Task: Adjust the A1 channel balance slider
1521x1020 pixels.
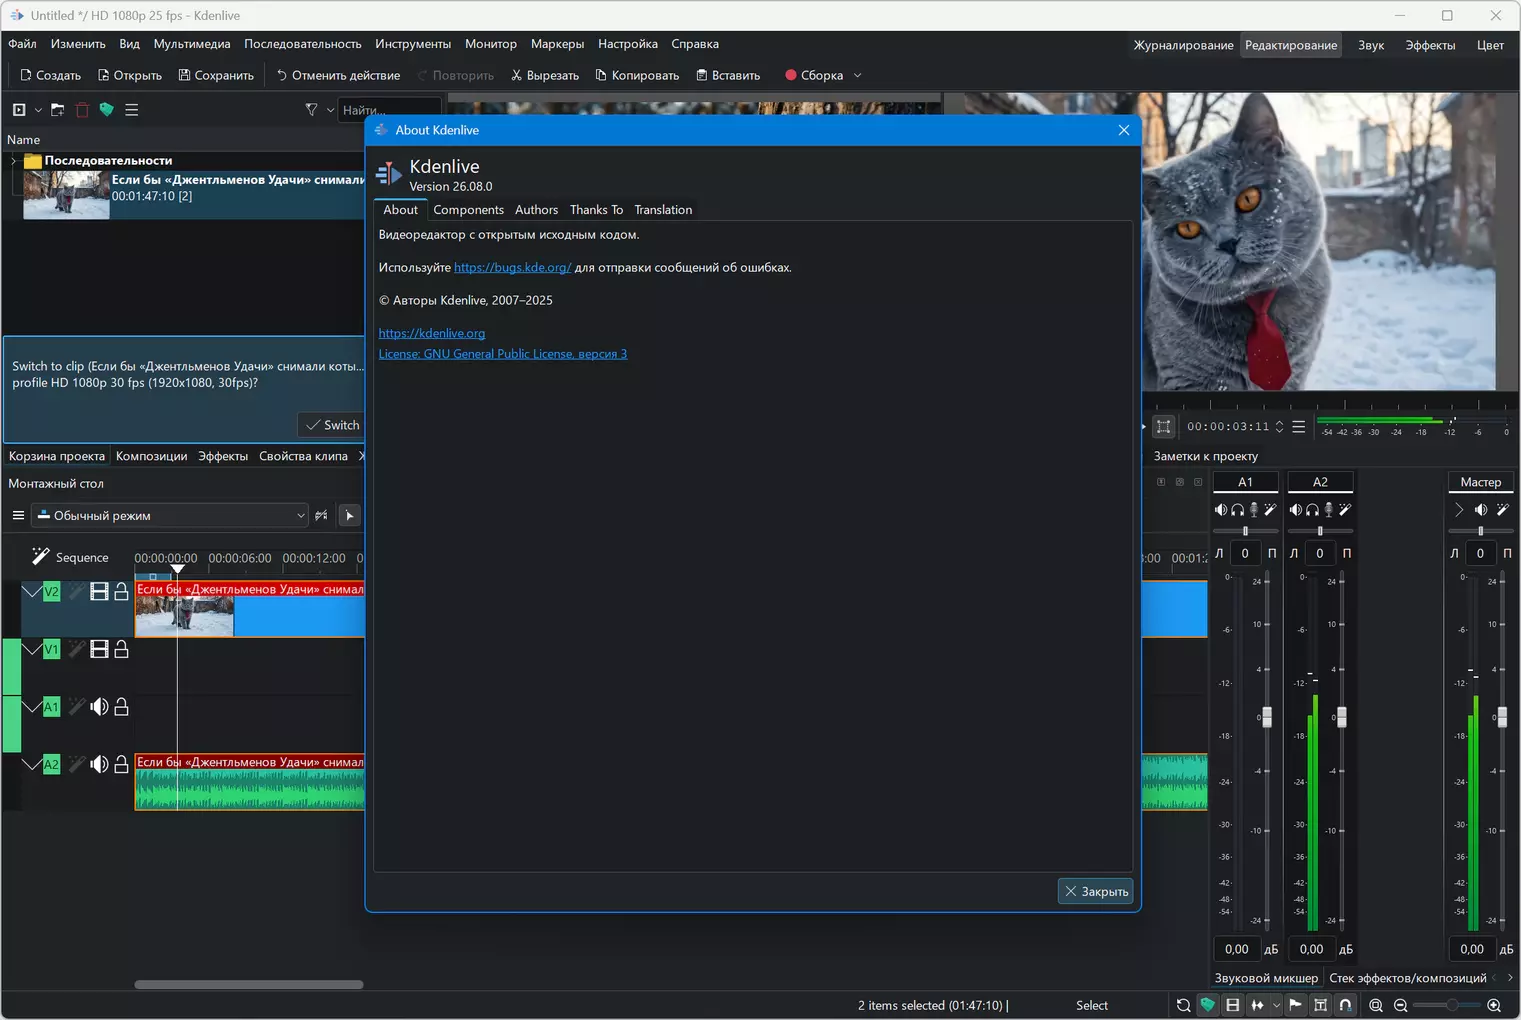Action: [1245, 531]
